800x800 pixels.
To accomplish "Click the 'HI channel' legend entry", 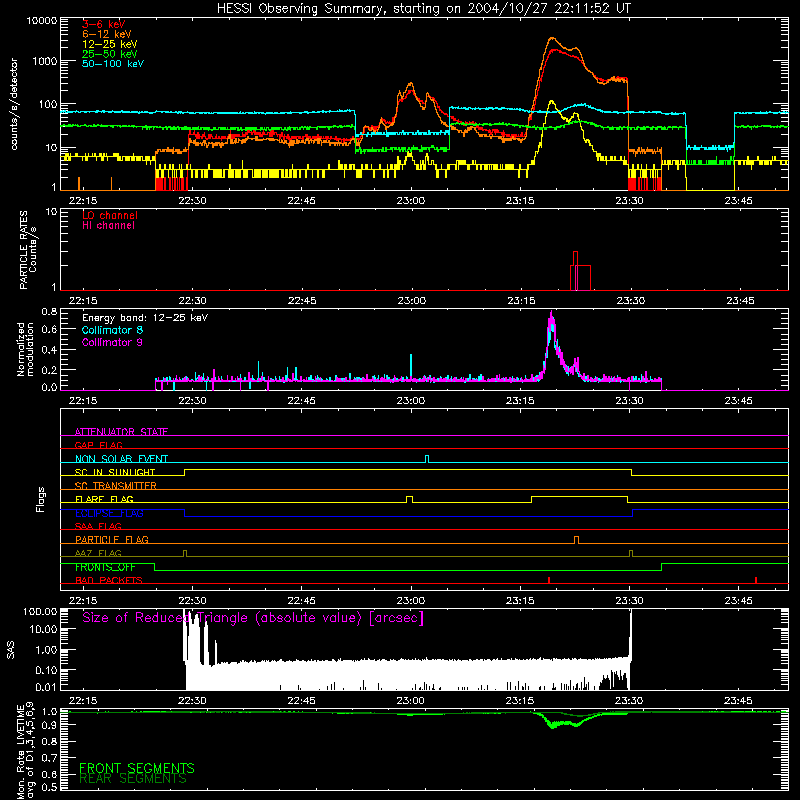I will tap(108, 225).
